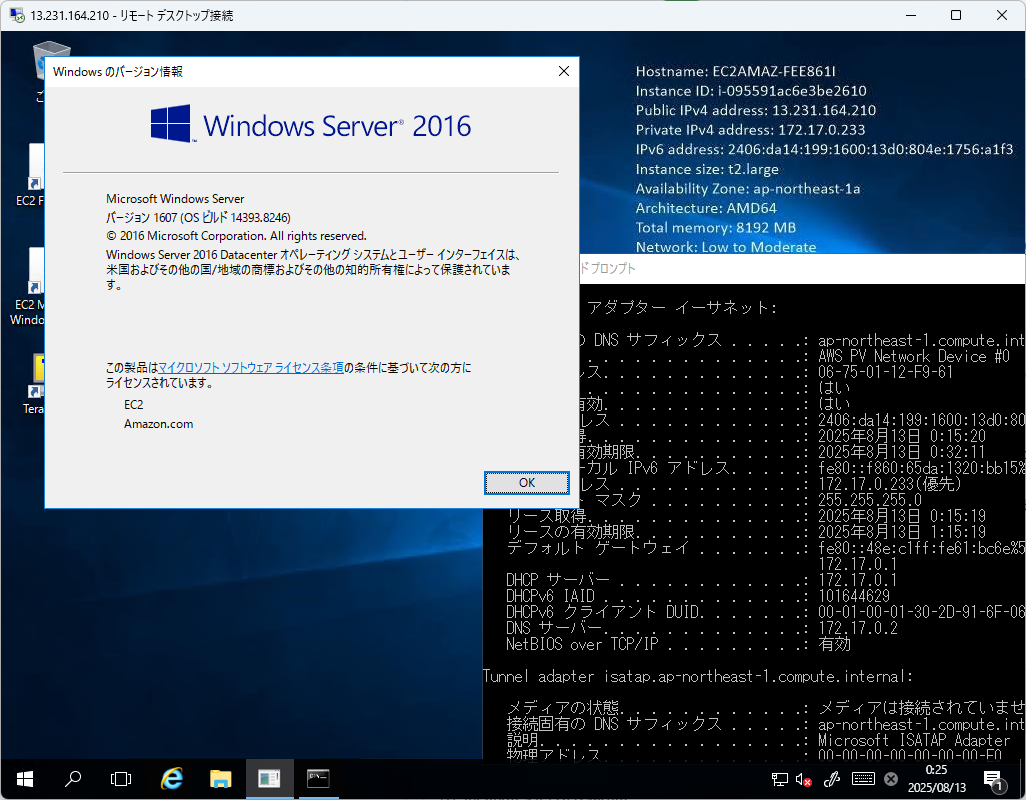This screenshot has width=1026, height=800.
Task: Open the Action Center notification icon
Action: (993, 778)
